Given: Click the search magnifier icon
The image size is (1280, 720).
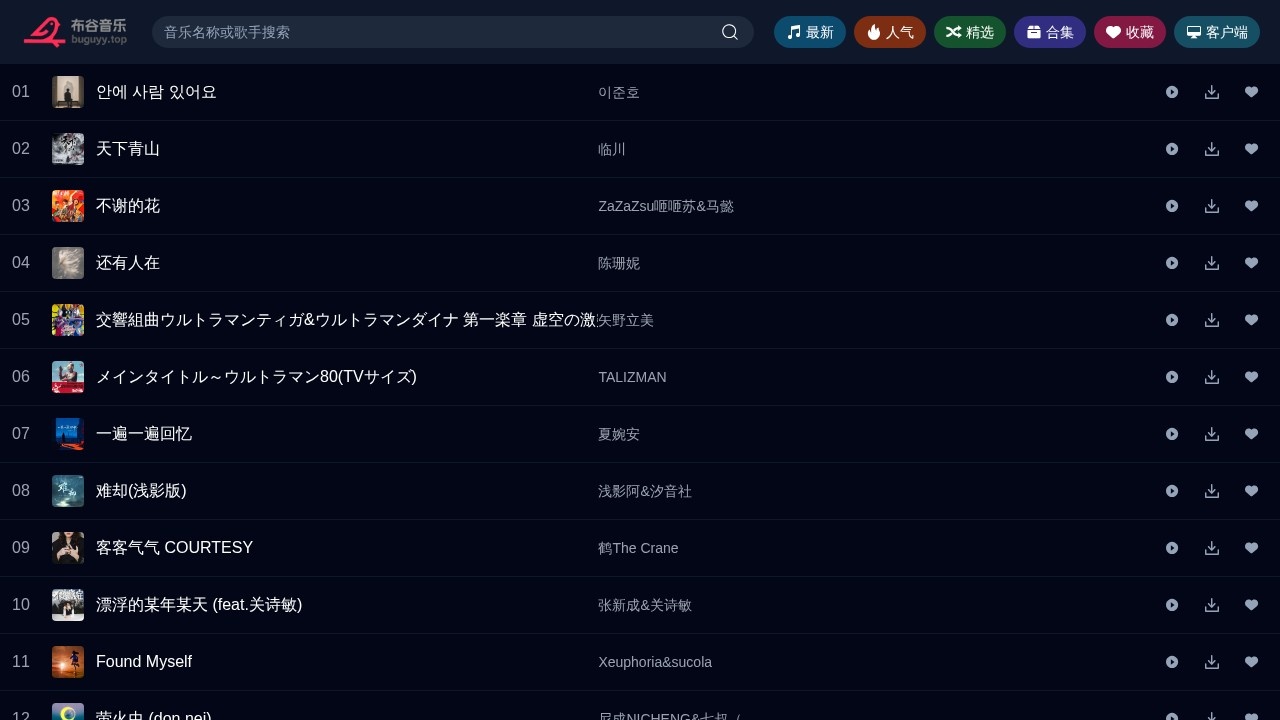Looking at the screenshot, I should coord(730,32).
